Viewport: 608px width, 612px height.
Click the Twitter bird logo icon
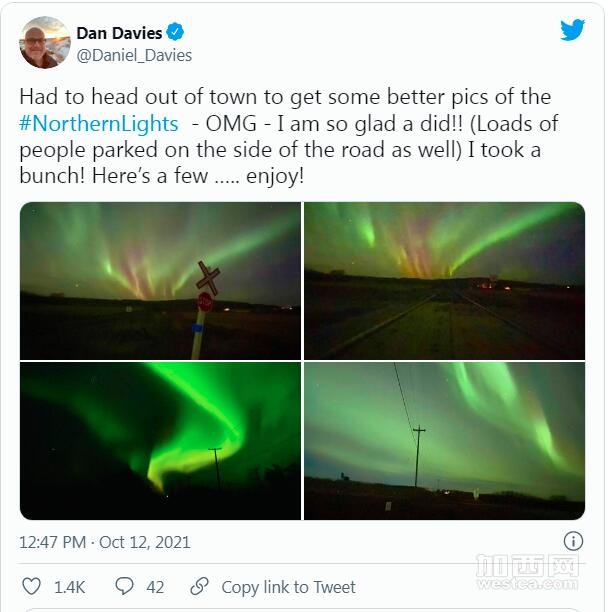click(x=572, y=30)
